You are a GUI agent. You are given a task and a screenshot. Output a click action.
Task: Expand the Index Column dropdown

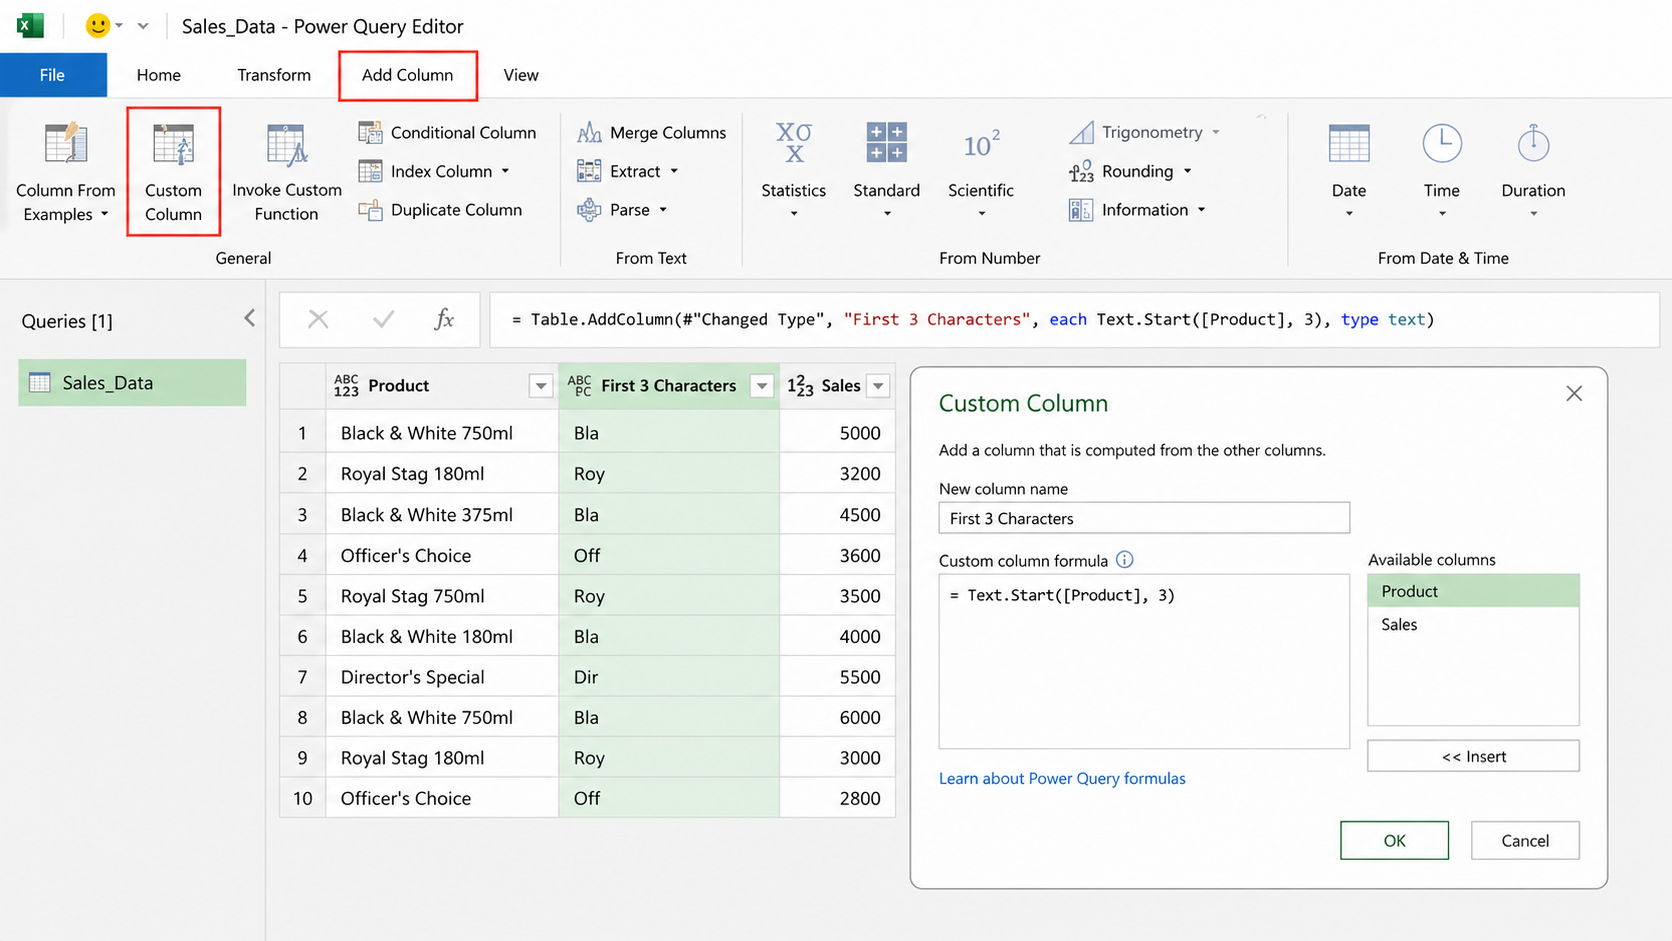[x=505, y=171]
